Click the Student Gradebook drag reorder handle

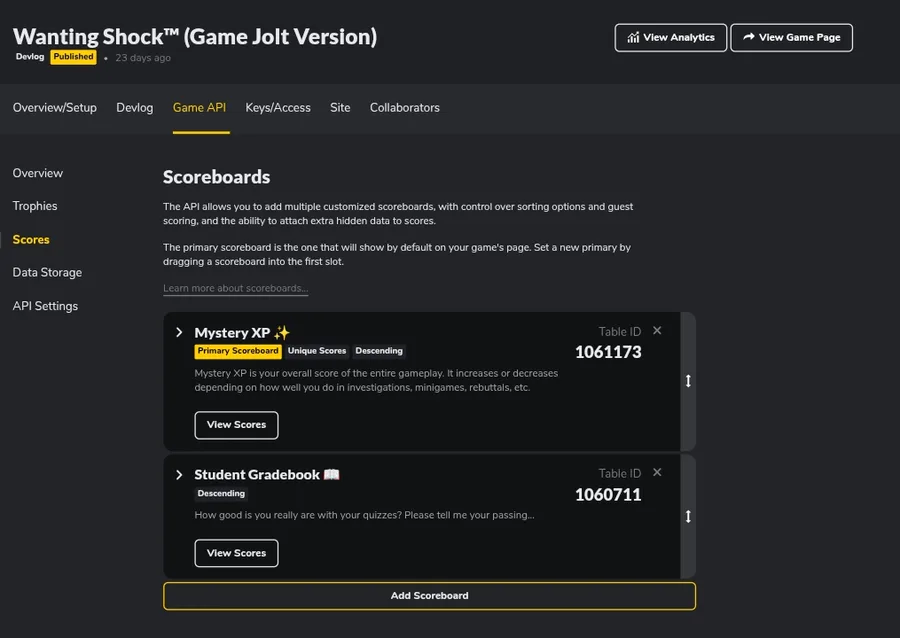(688, 517)
